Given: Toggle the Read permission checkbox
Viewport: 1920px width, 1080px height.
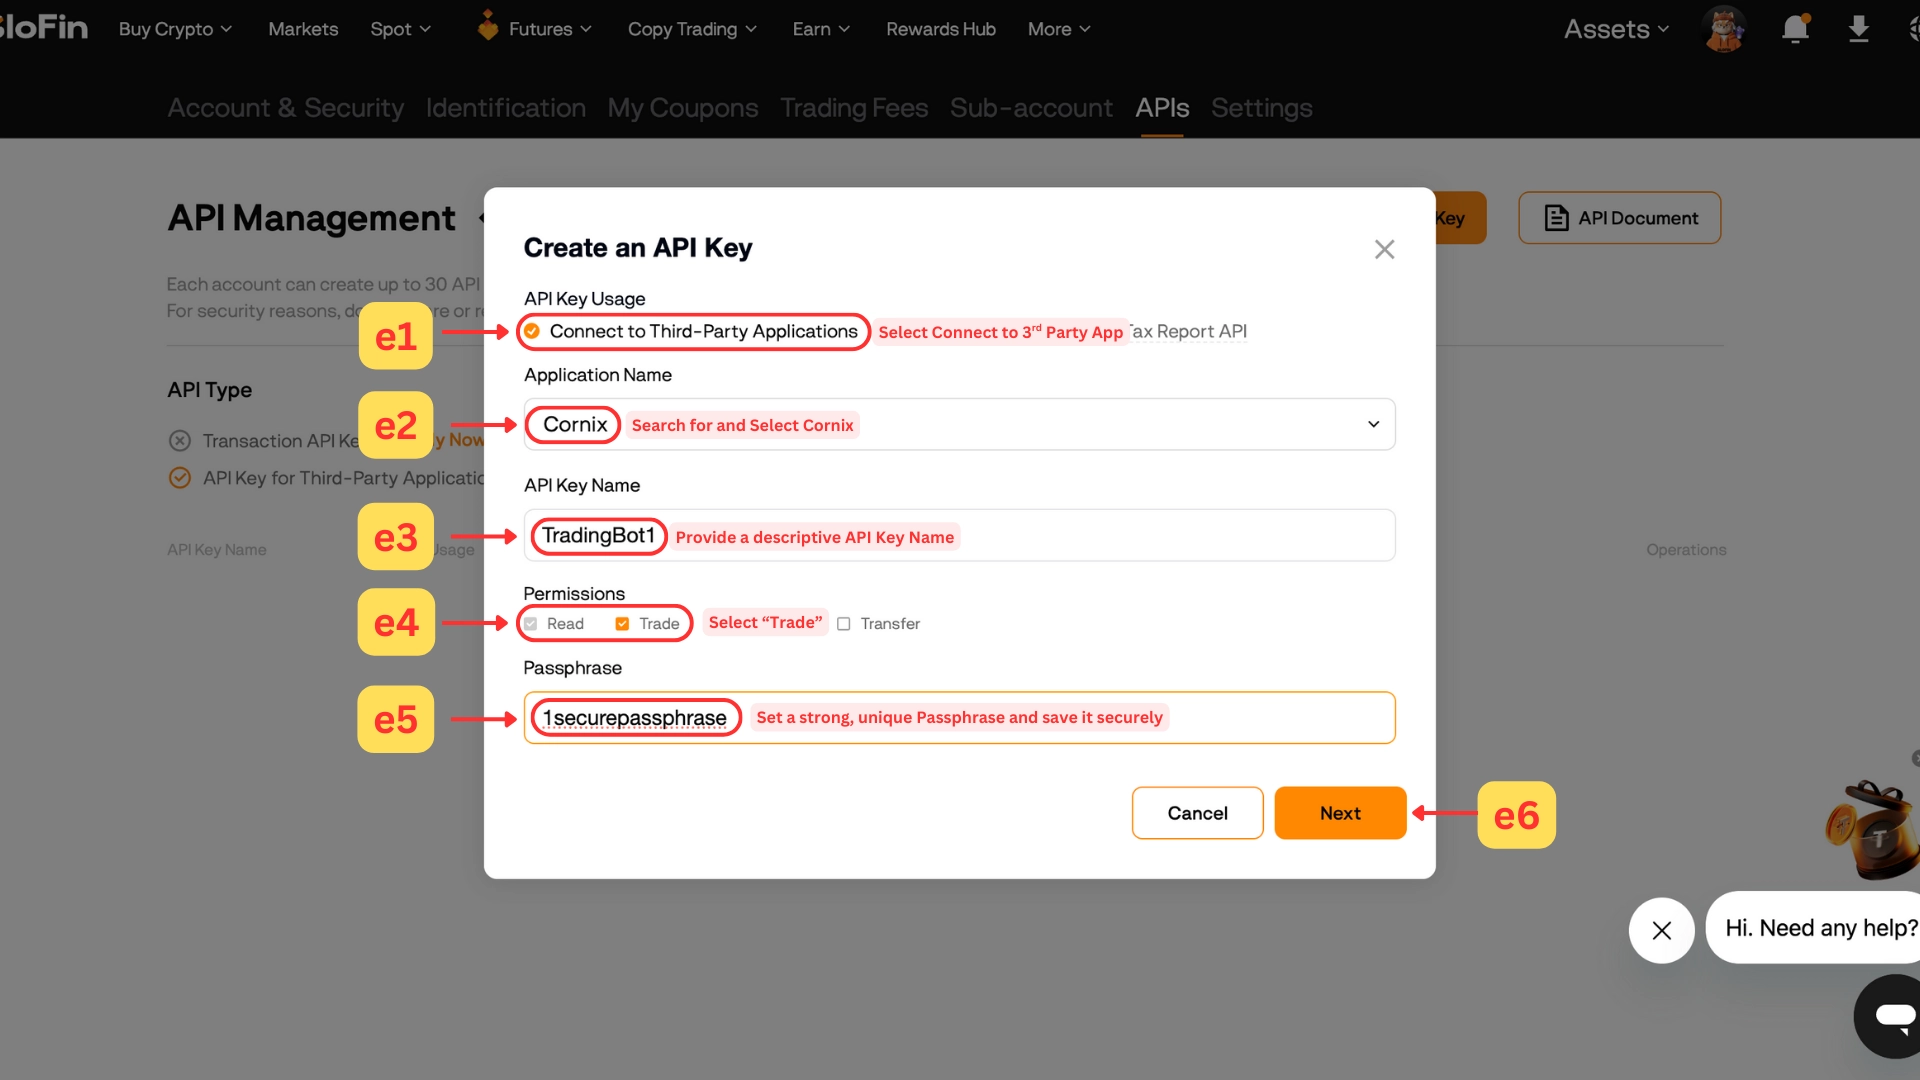Looking at the screenshot, I should tap(531, 624).
